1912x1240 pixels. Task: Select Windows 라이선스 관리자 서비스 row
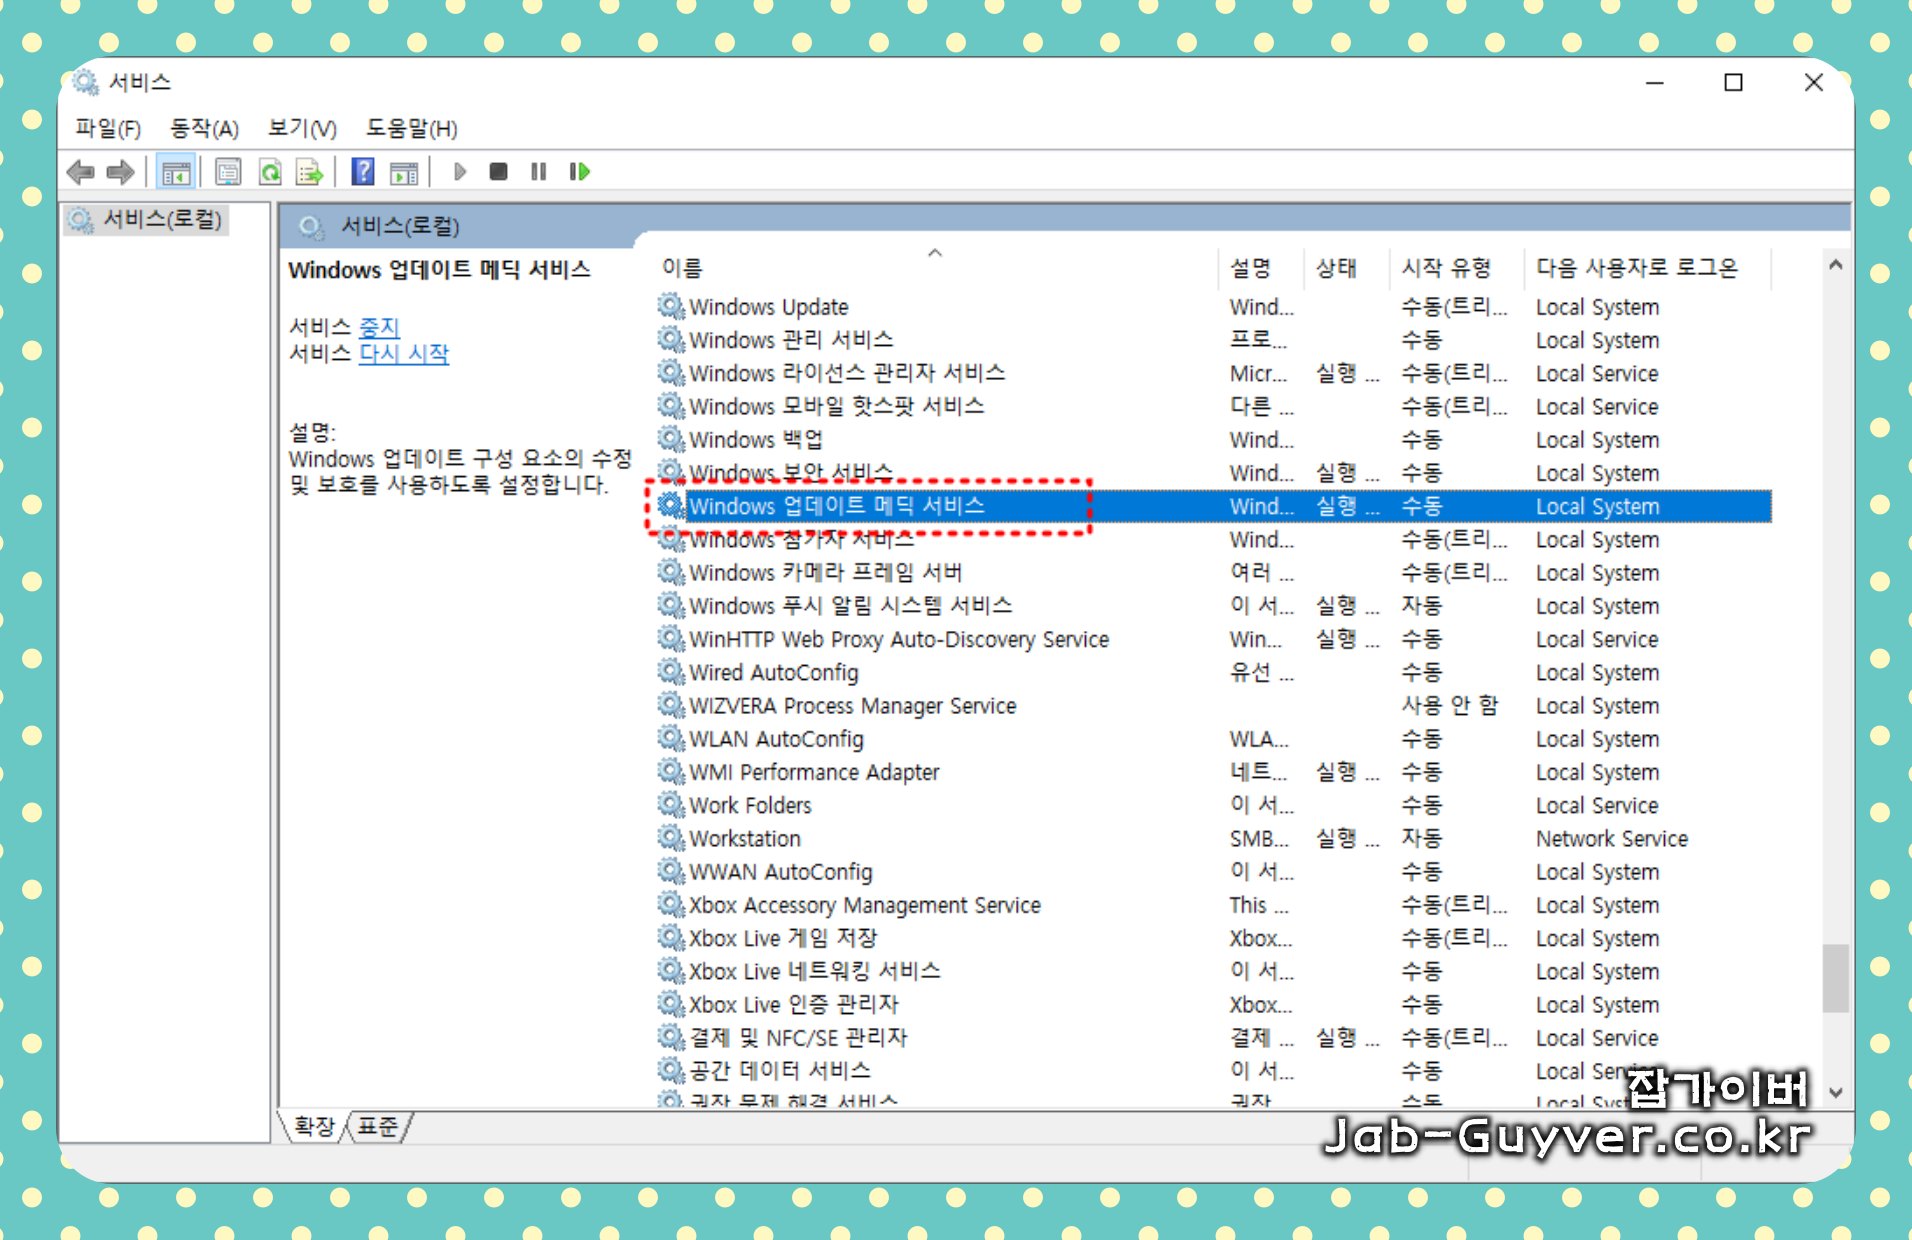pos(1214,373)
